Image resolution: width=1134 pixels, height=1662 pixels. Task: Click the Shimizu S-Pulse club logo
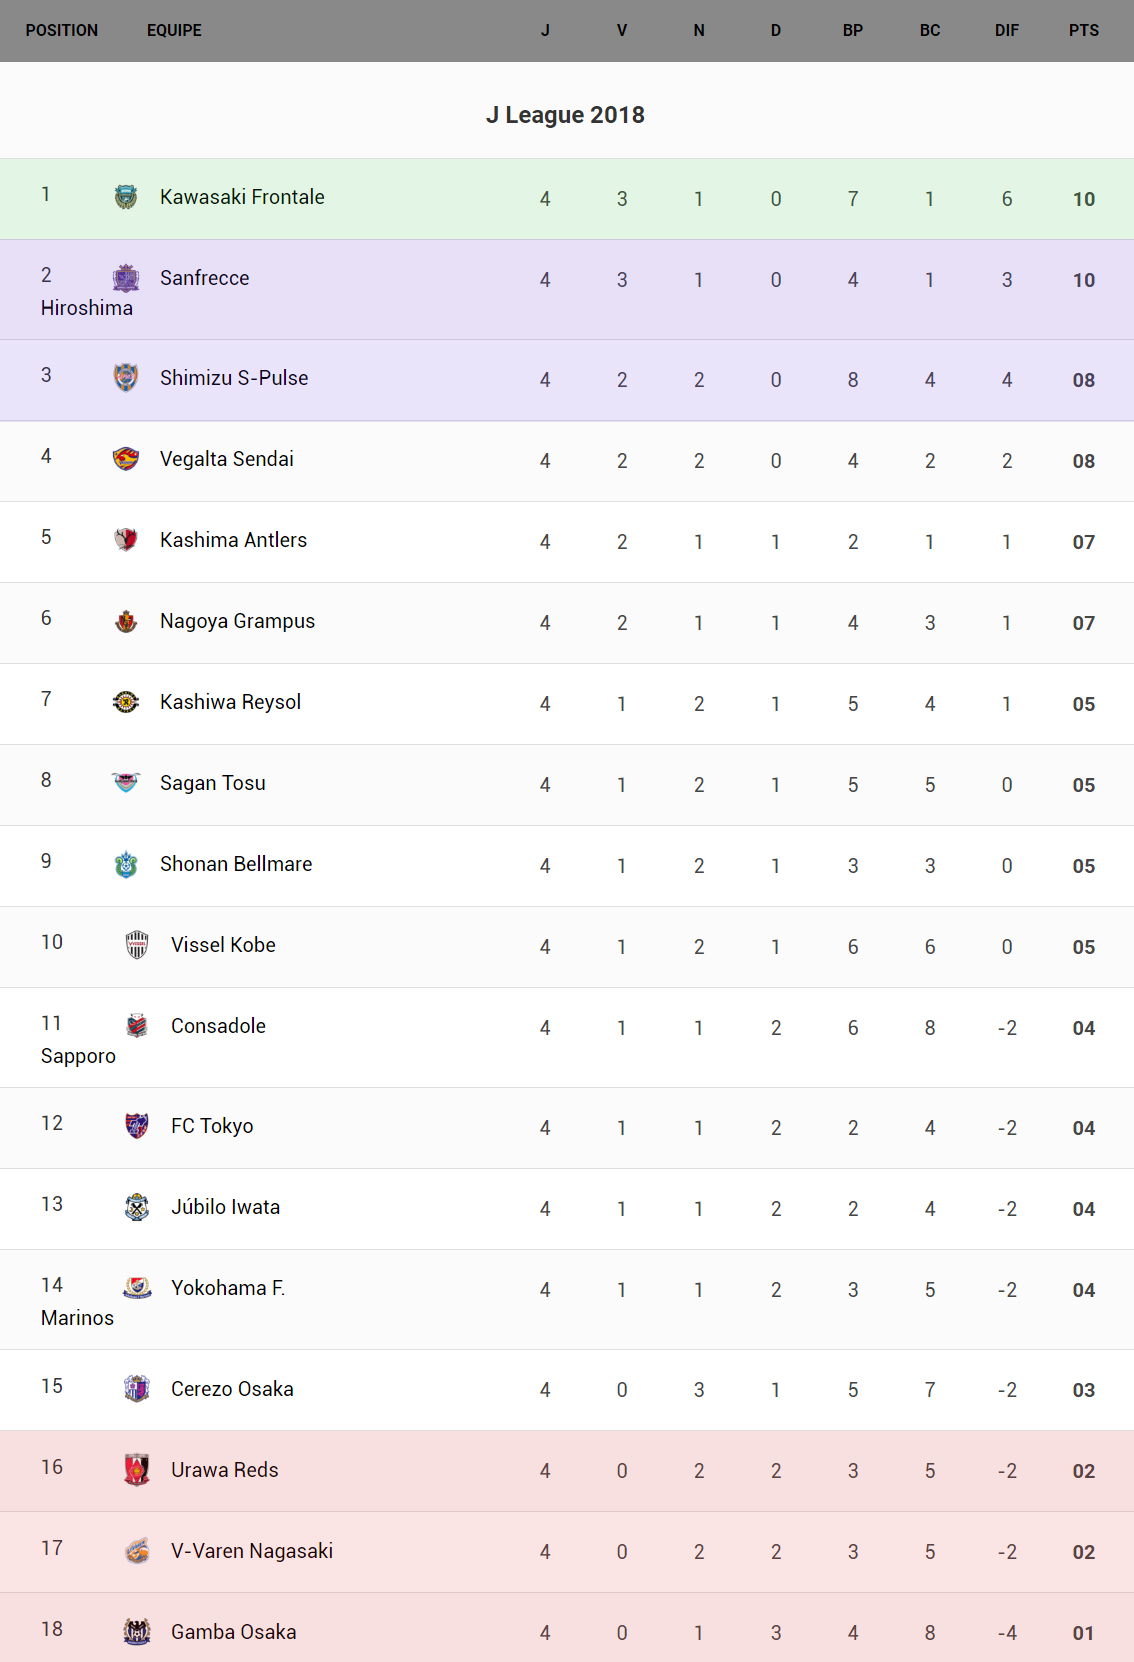click(x=126, y=378)
